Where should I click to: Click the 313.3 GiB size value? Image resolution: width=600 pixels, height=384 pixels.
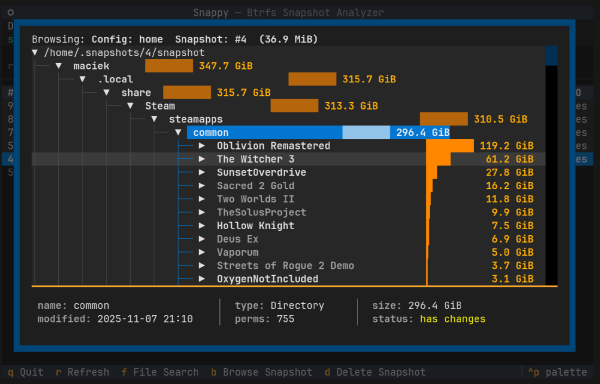coord(351,106)
